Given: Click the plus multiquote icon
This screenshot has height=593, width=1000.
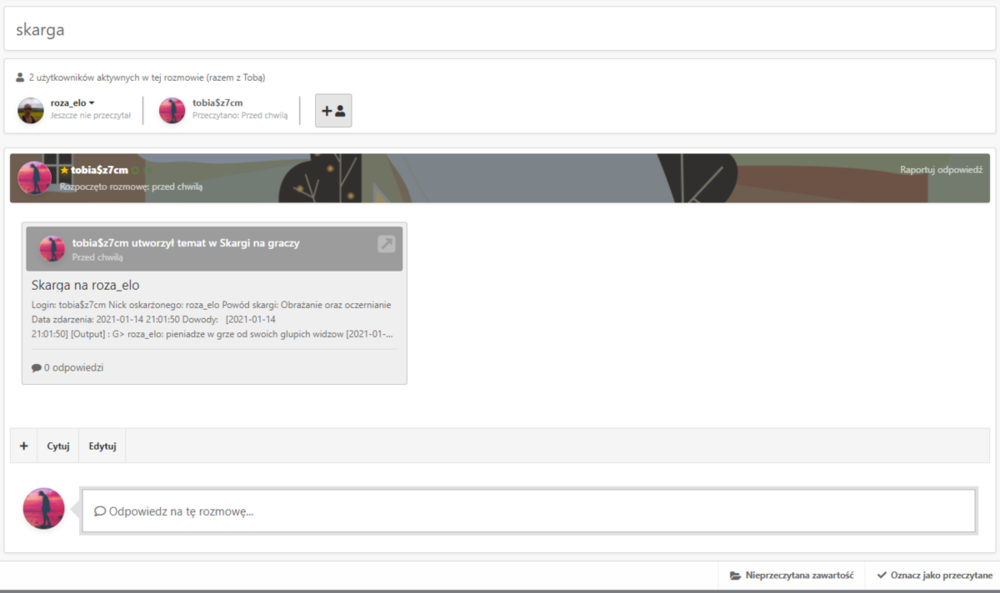Looking at the screenshot, I should (24, 446).
